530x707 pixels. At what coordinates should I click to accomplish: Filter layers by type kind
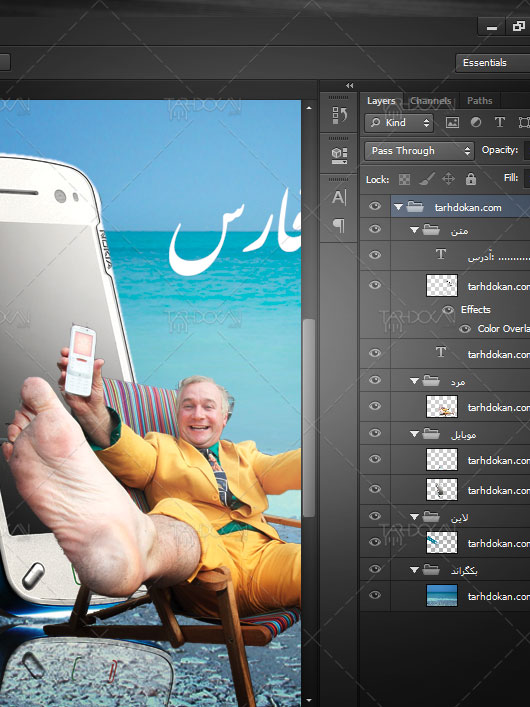[500, 122]
